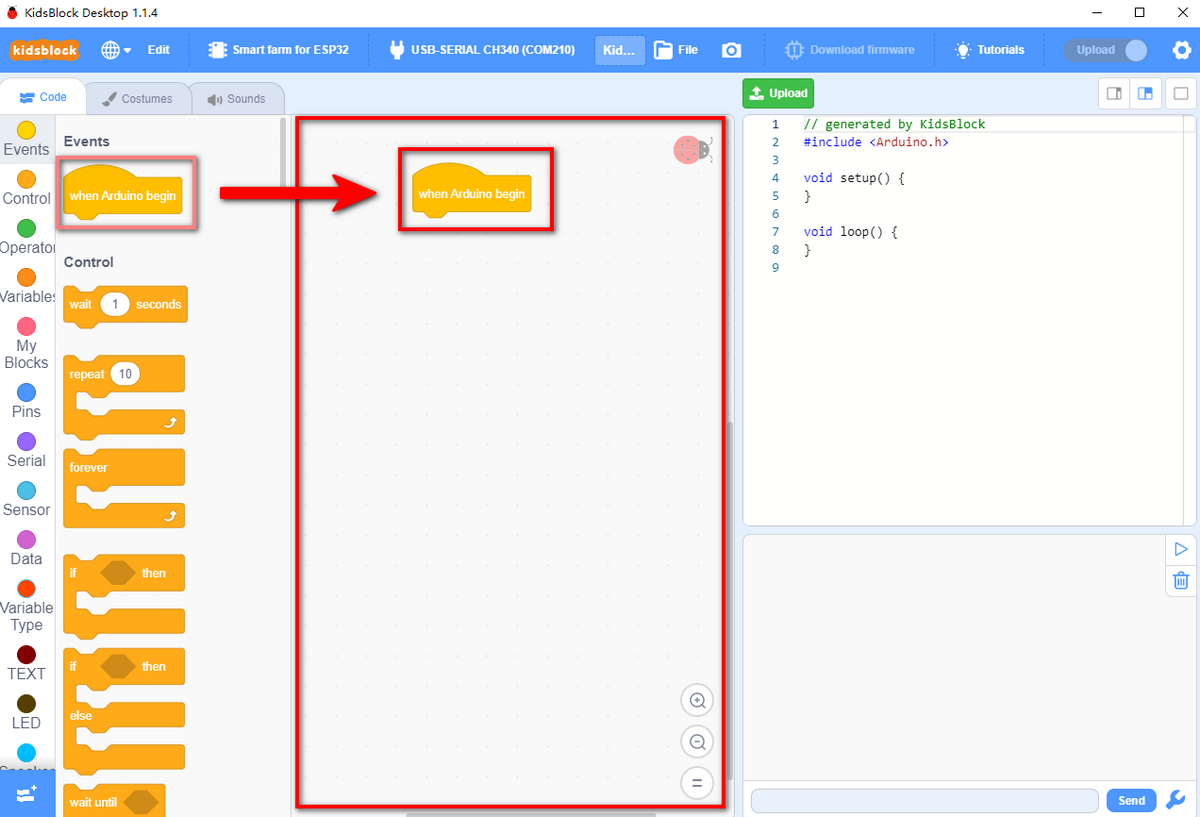1200x817 pixels.
Task: Click the play arrow in the serial panel
Action: pyautogui.click(x=1181, y=549)
